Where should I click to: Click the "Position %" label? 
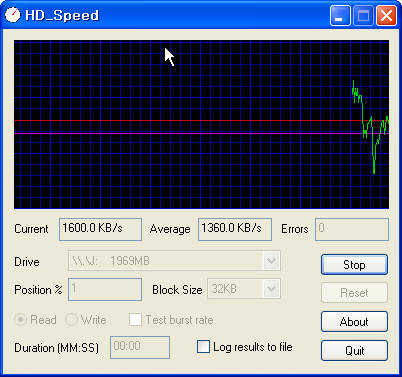(38, 290)
